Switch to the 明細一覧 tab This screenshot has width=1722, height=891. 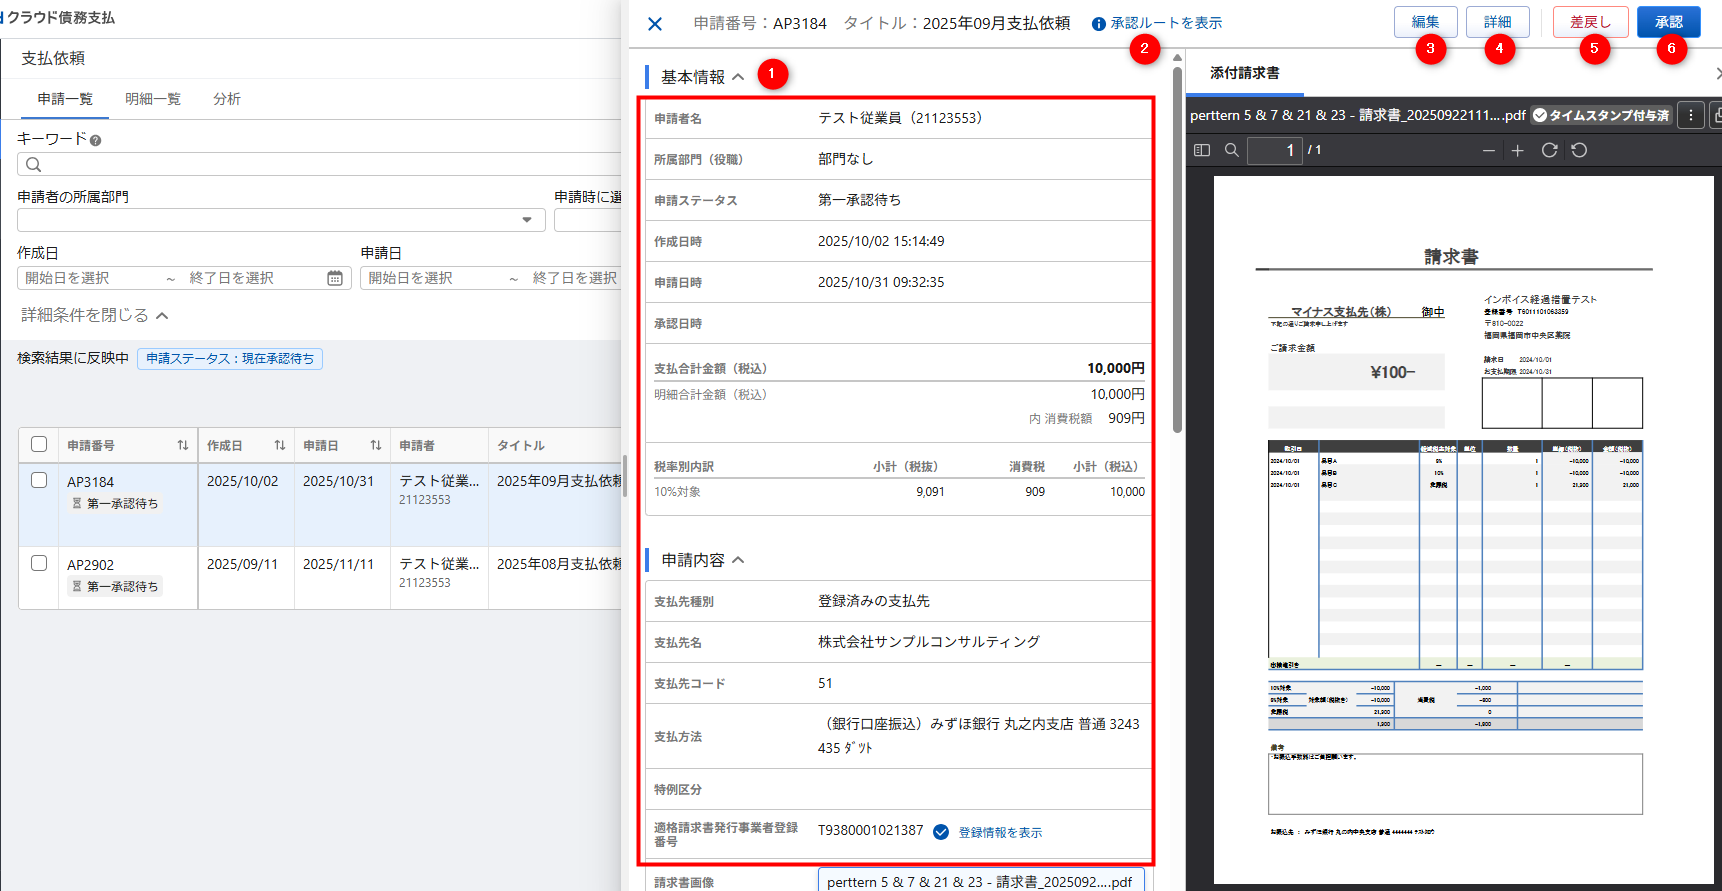pos(153,99)
